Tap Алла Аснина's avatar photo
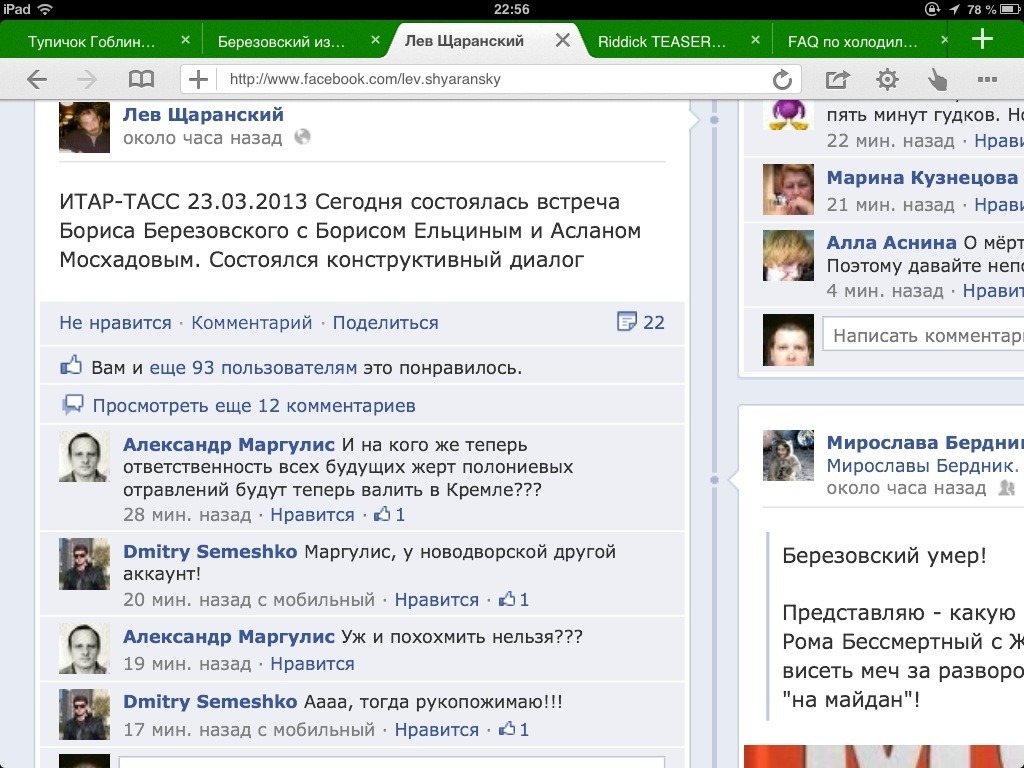This screenshot has height=768, width=1024. (x=788, y=255)
